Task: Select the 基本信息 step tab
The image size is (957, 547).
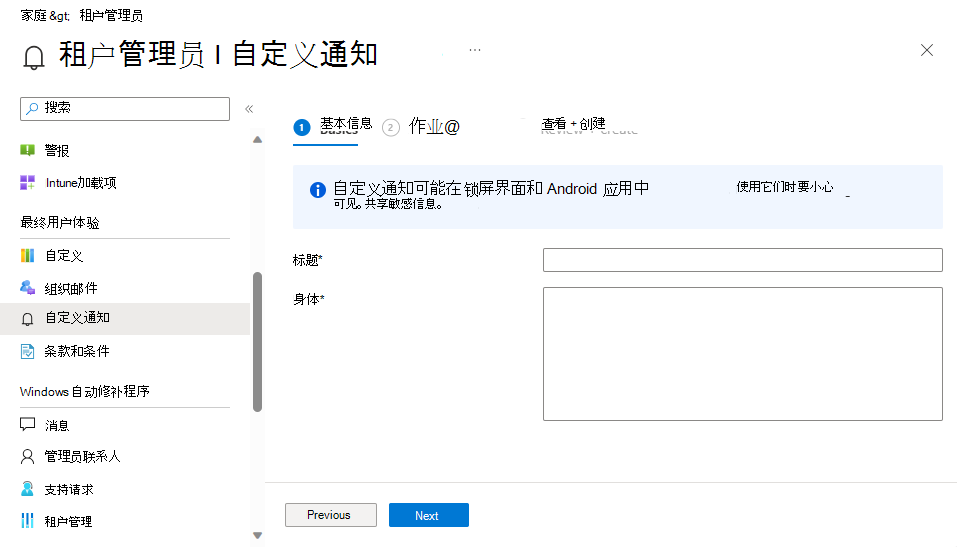Action: click(346, 124)
